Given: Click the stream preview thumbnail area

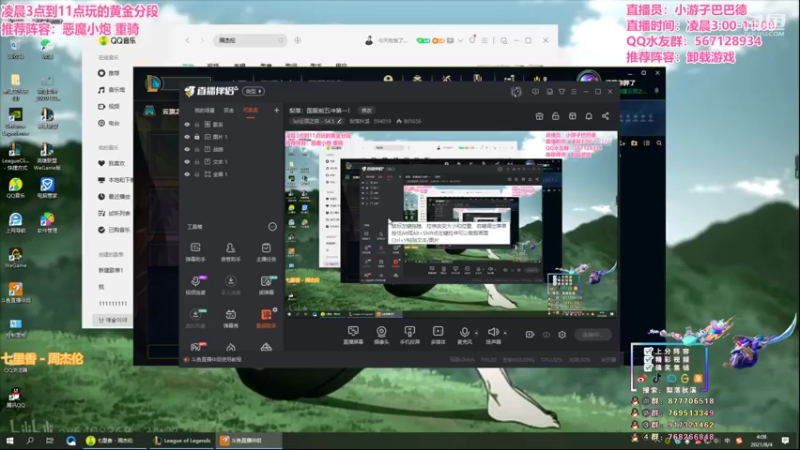Looking at the screenshot, I should (451, 224).
